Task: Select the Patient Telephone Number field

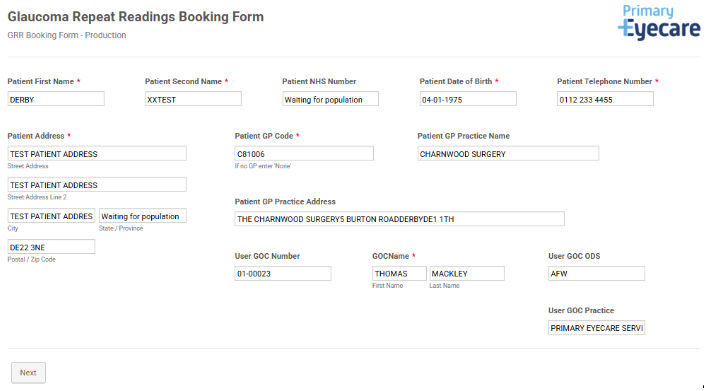Action: [x=605, y=99]
